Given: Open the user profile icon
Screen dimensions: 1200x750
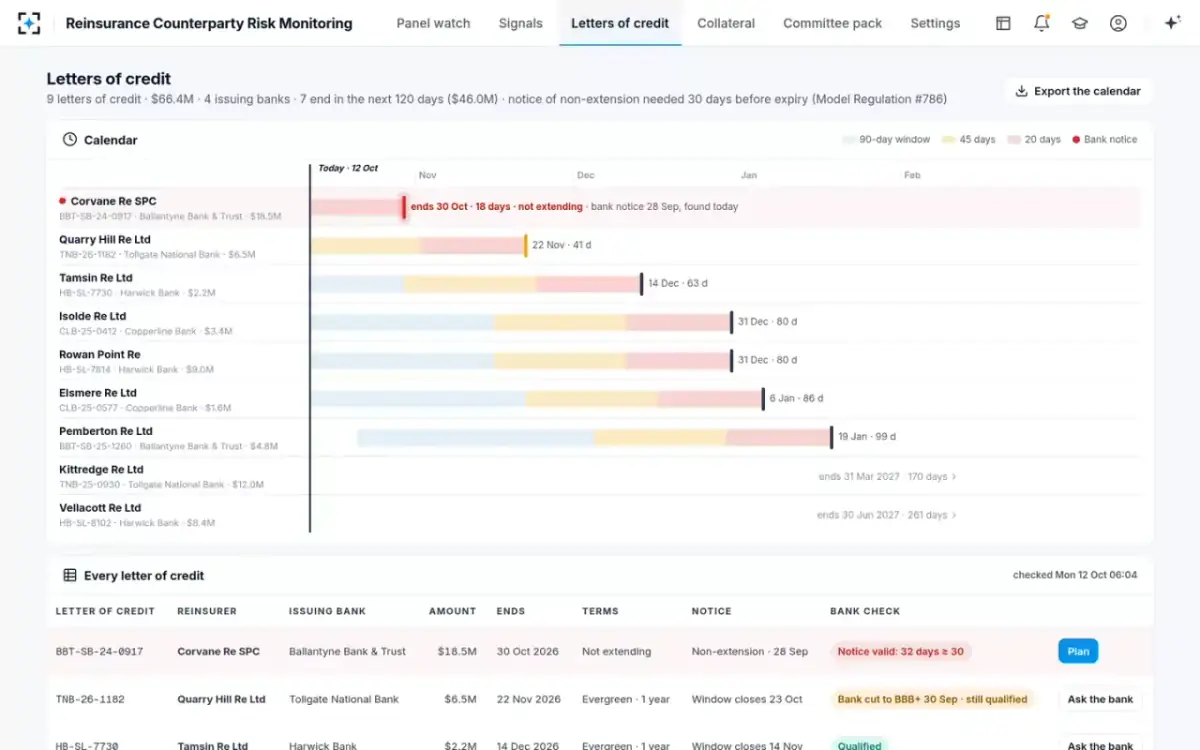Looking at the screenshot, I should pos(1118,23).
